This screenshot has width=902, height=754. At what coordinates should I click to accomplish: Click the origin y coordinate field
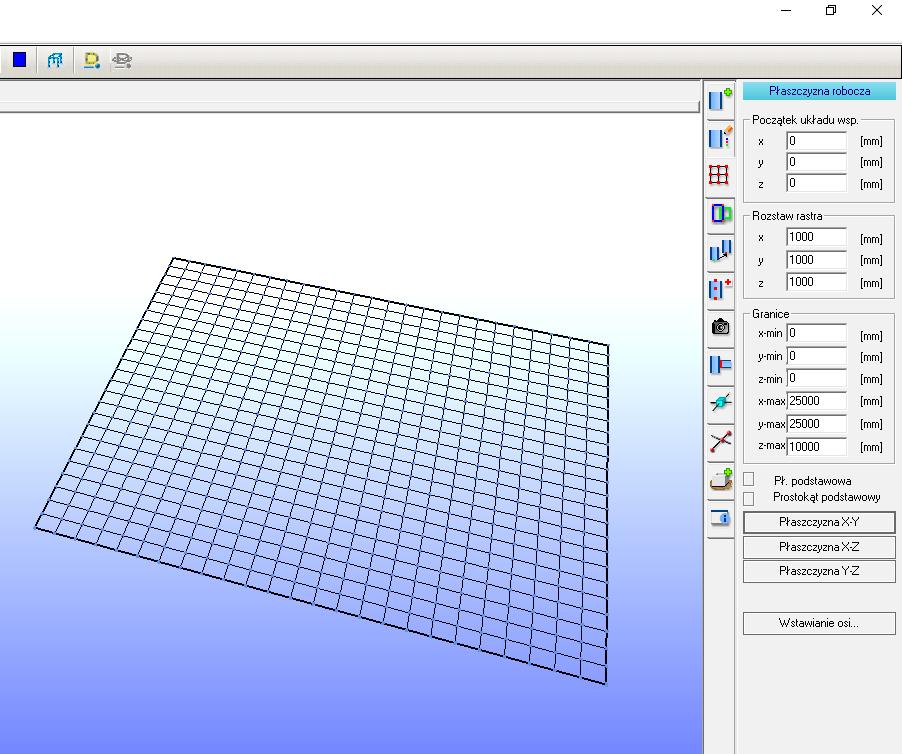(x=816, y=162)
